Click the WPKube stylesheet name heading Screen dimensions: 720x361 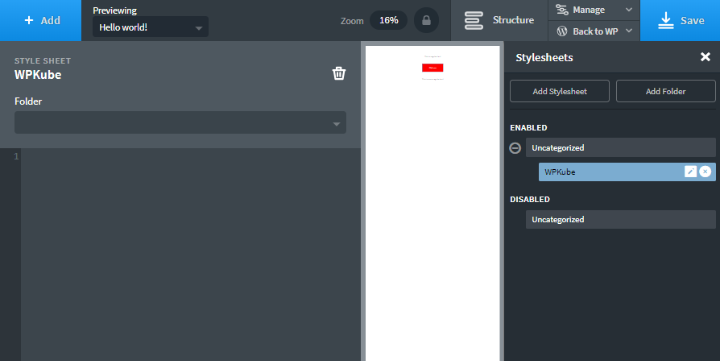click(38, 74)
